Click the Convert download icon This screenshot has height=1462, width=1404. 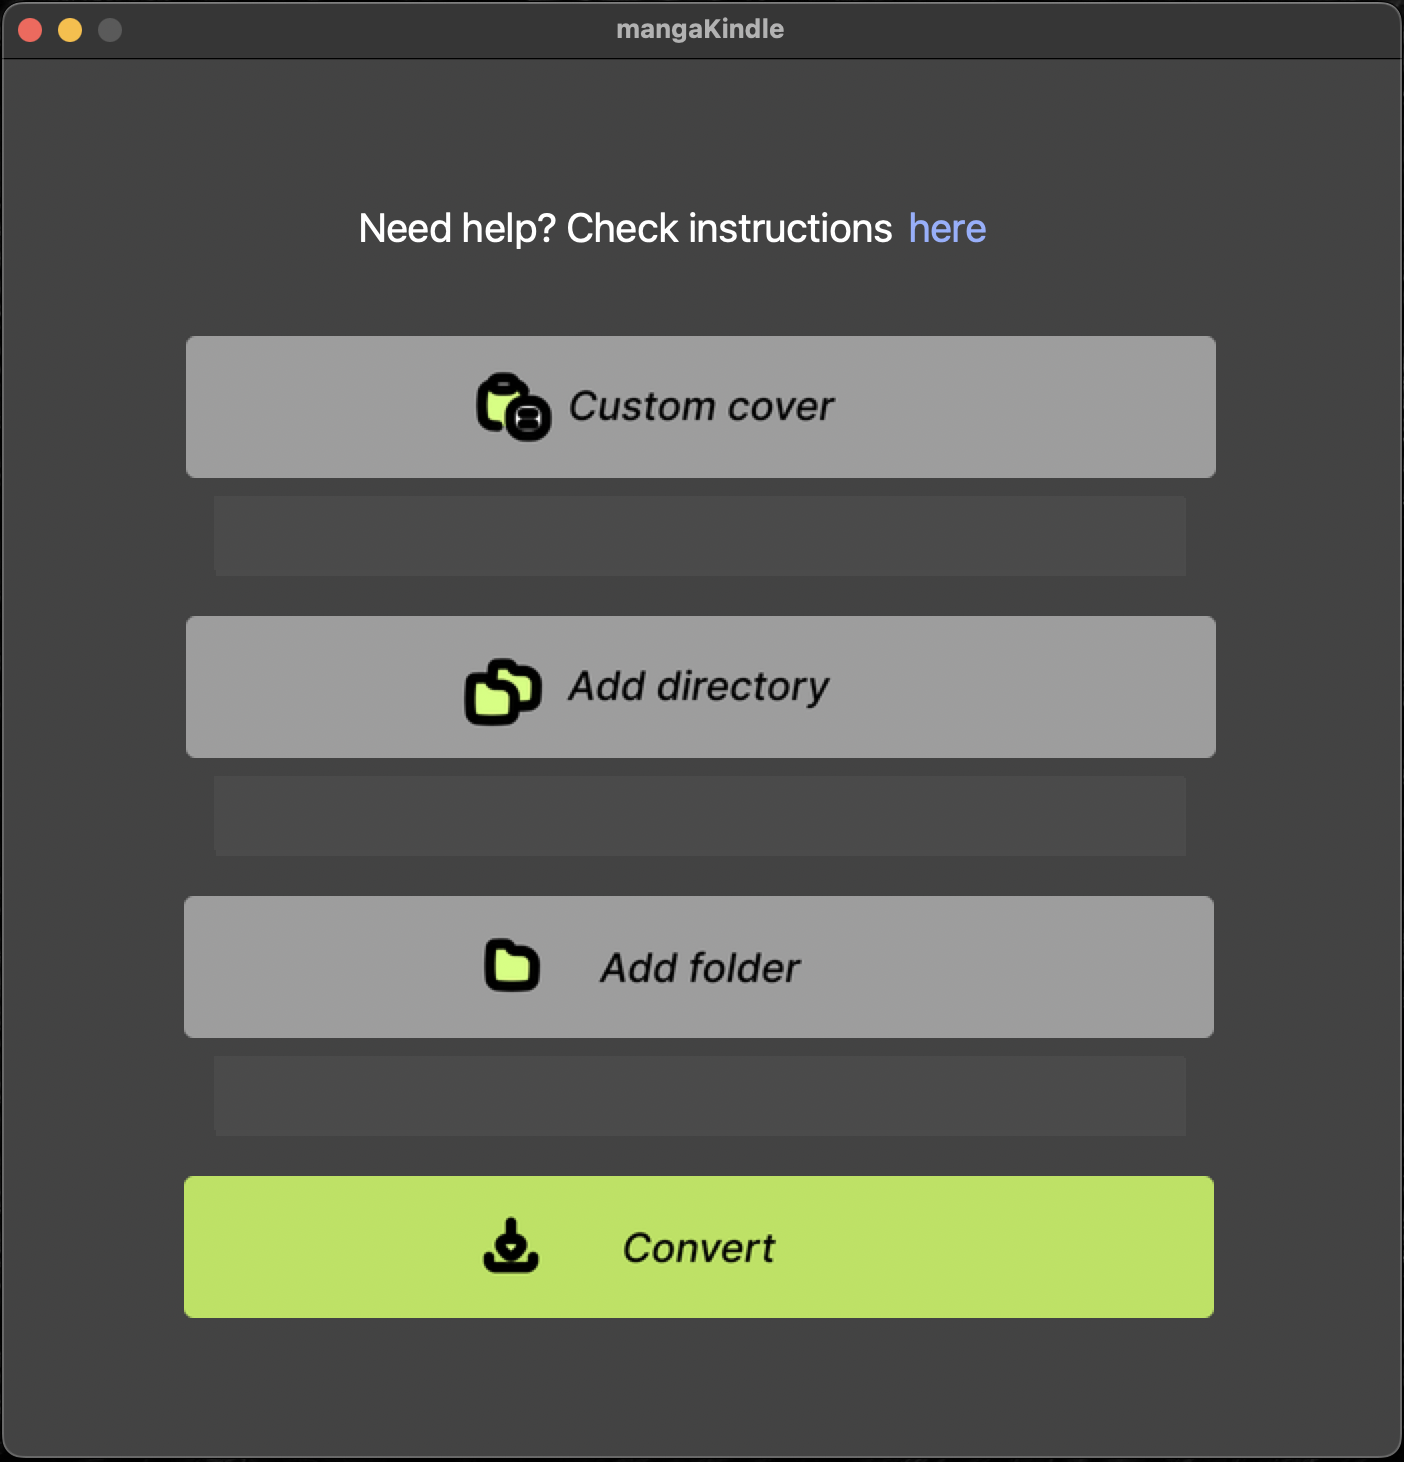[511, 1245]
